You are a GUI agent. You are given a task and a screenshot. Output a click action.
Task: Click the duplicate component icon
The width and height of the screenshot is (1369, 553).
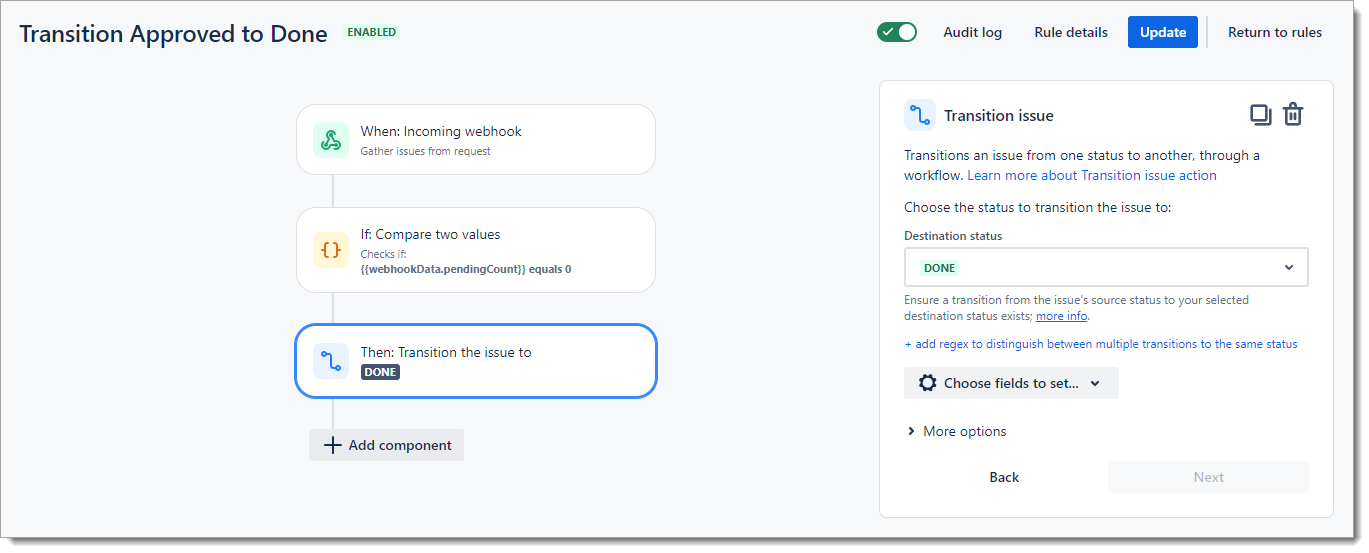(x=1260, y=115)
